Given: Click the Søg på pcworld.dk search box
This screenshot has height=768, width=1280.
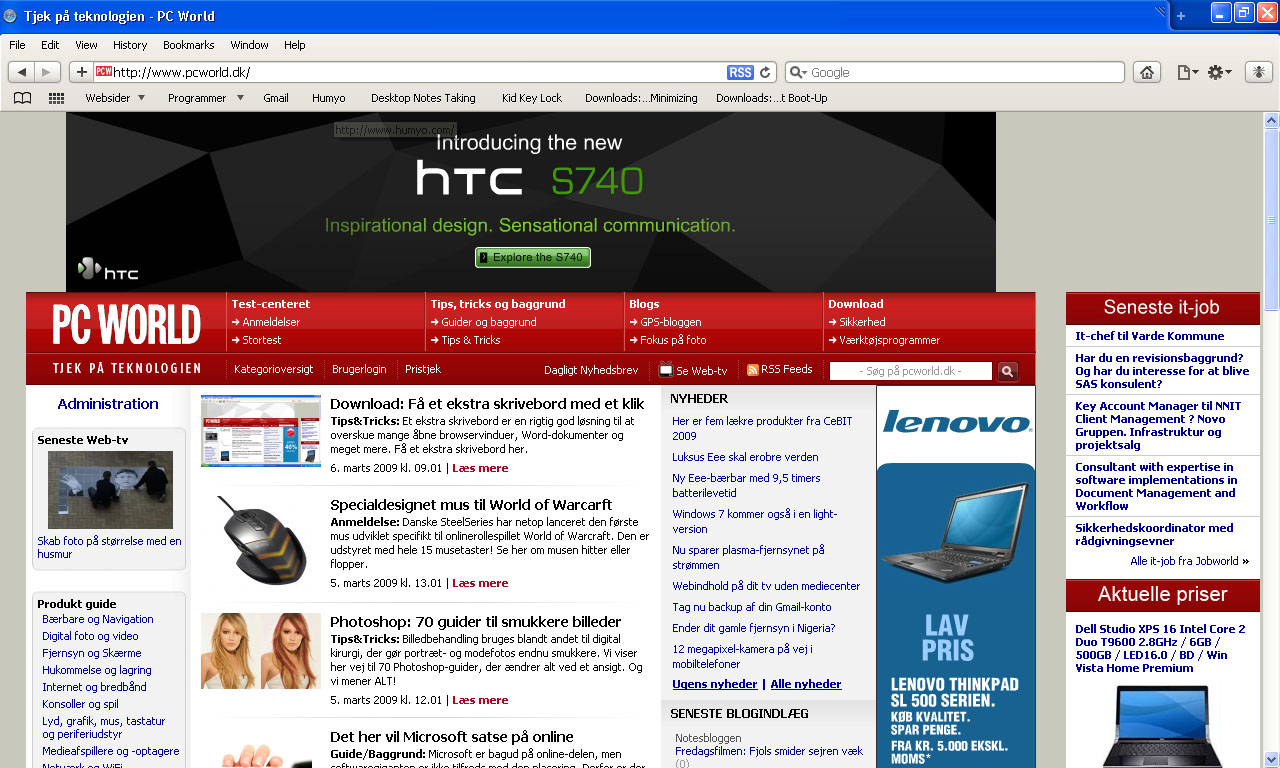Looking at the screenshot, I should tap(911, 371).
